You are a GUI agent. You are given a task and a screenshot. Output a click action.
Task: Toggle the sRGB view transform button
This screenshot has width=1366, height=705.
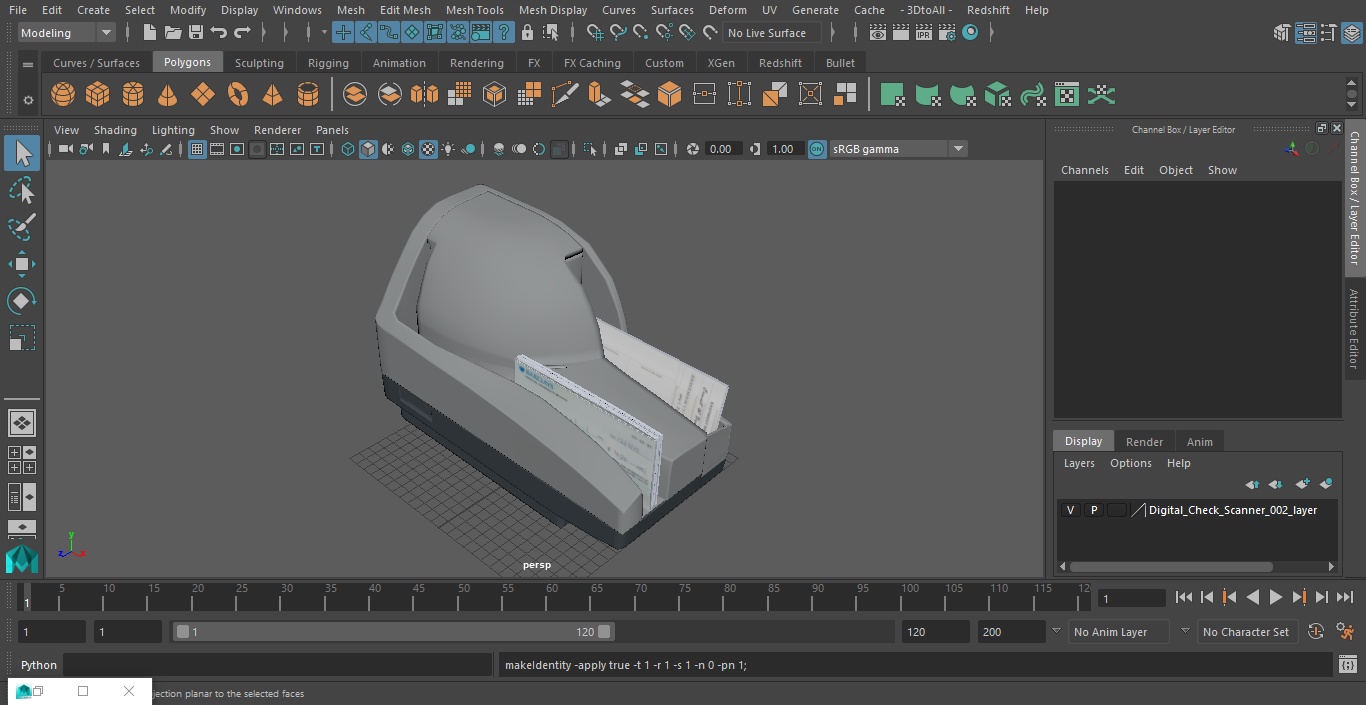coord(817,149)
